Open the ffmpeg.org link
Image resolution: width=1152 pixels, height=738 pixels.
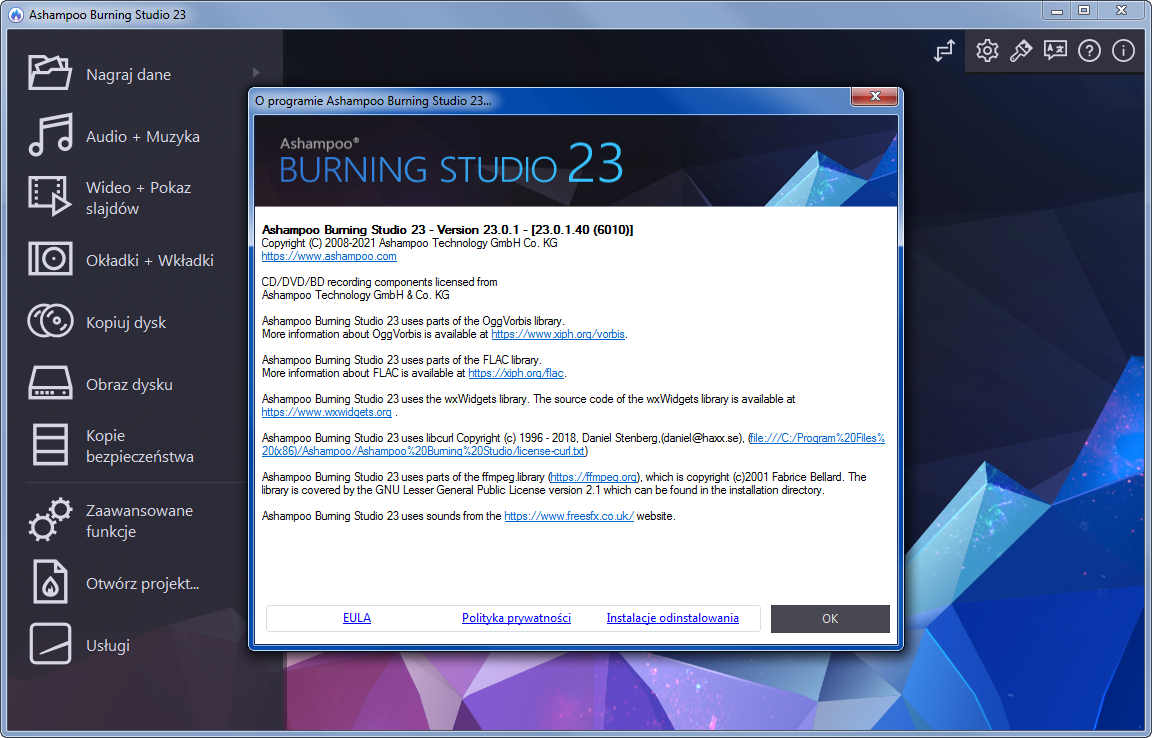594,477
